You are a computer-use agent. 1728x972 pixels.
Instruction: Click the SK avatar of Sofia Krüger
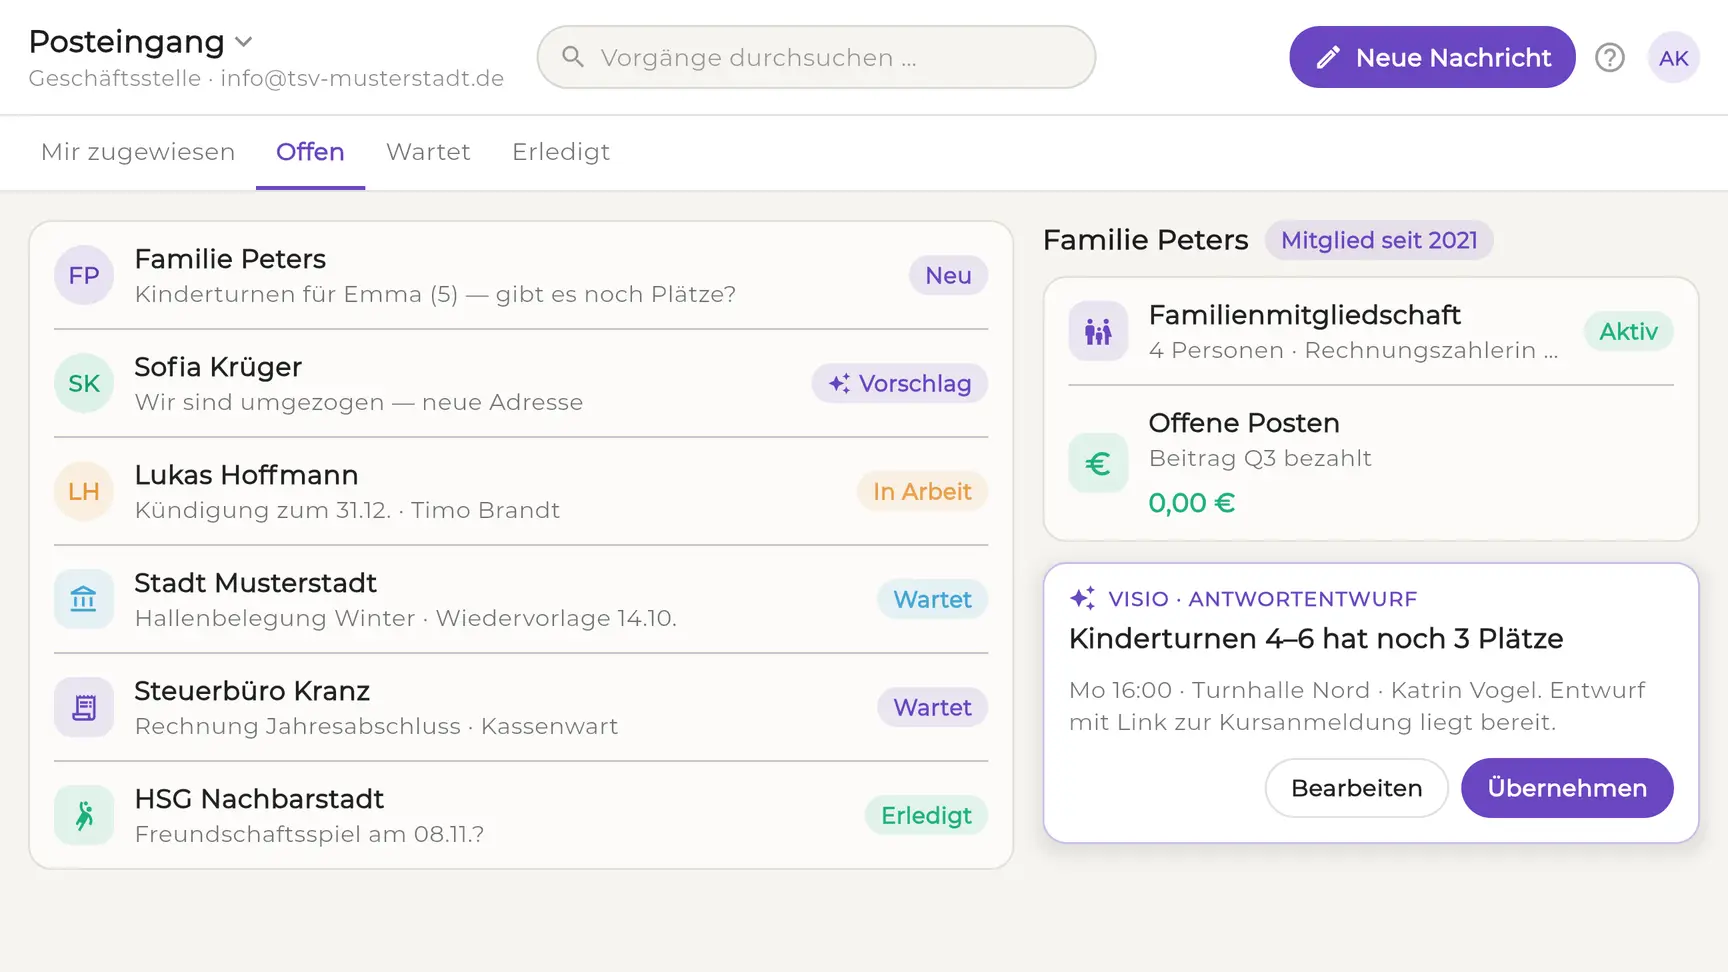coord(84,383)
